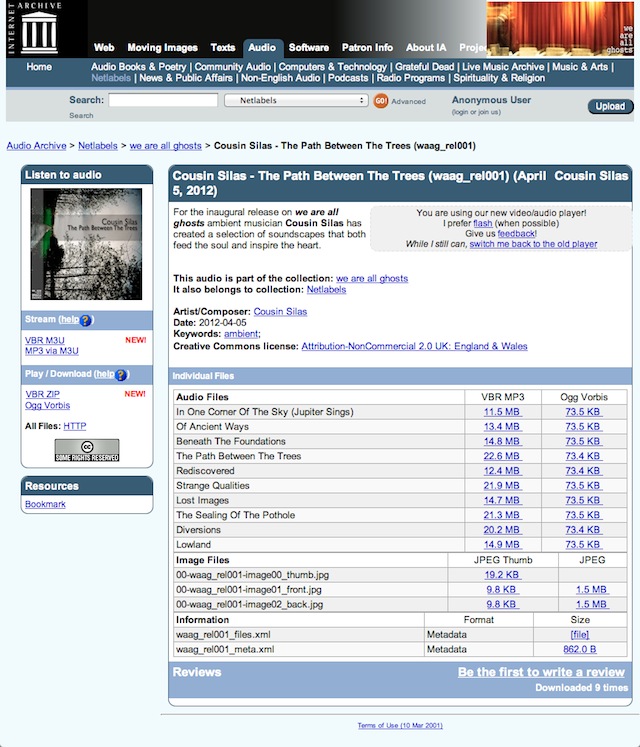Switch to the Texts tab
The width and height of the screenshot is (640, 747).
[223, 48]
